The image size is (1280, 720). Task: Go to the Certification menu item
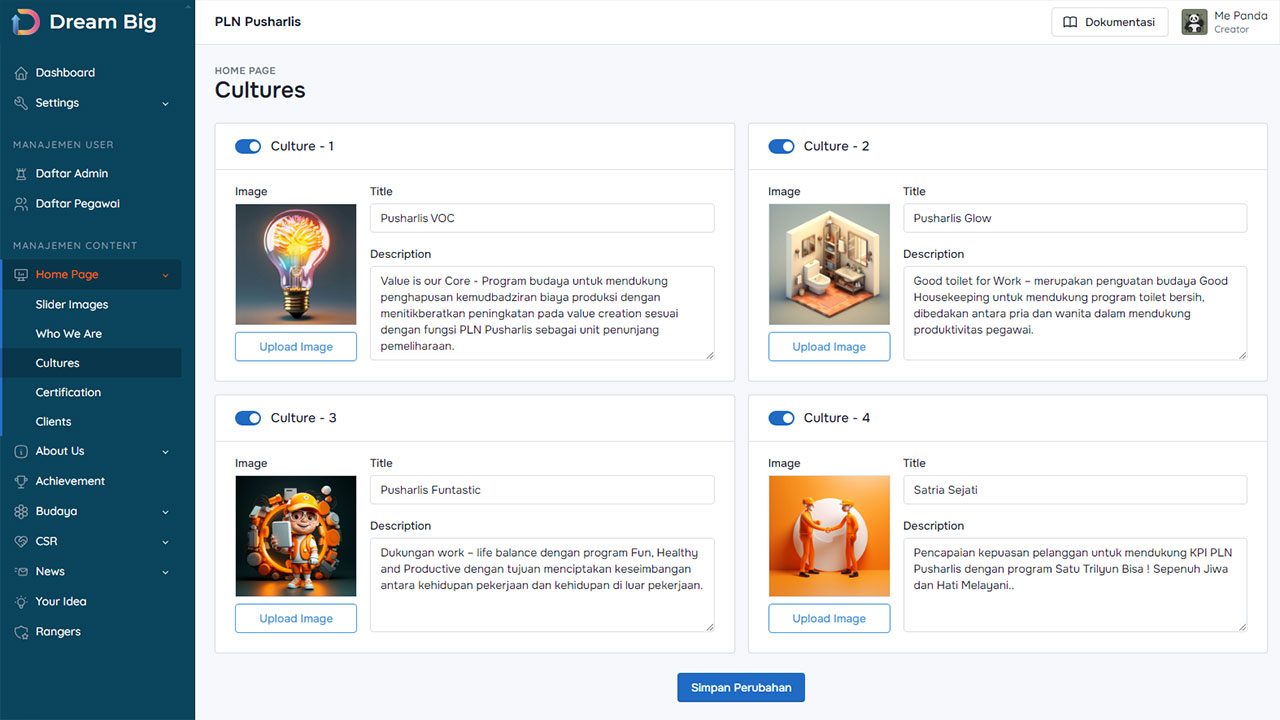[x=68, y=393]
